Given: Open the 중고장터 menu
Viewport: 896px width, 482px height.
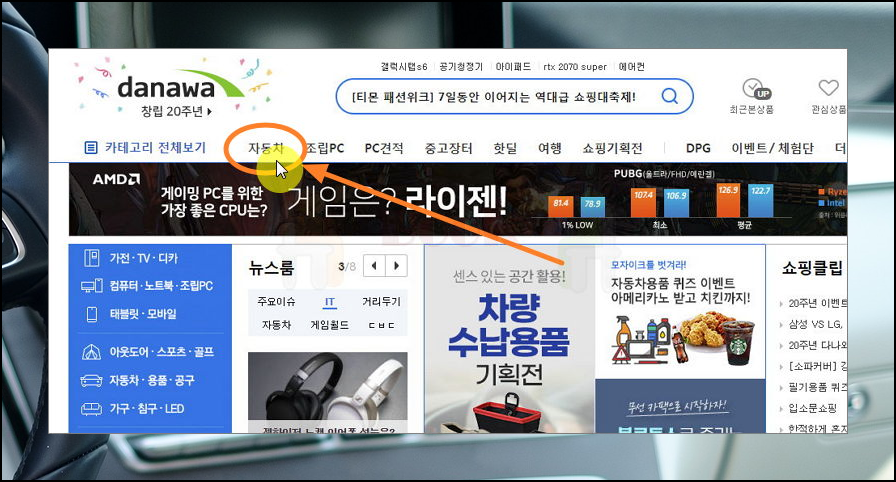Looking at the screenshot, I should coord(448,148).
